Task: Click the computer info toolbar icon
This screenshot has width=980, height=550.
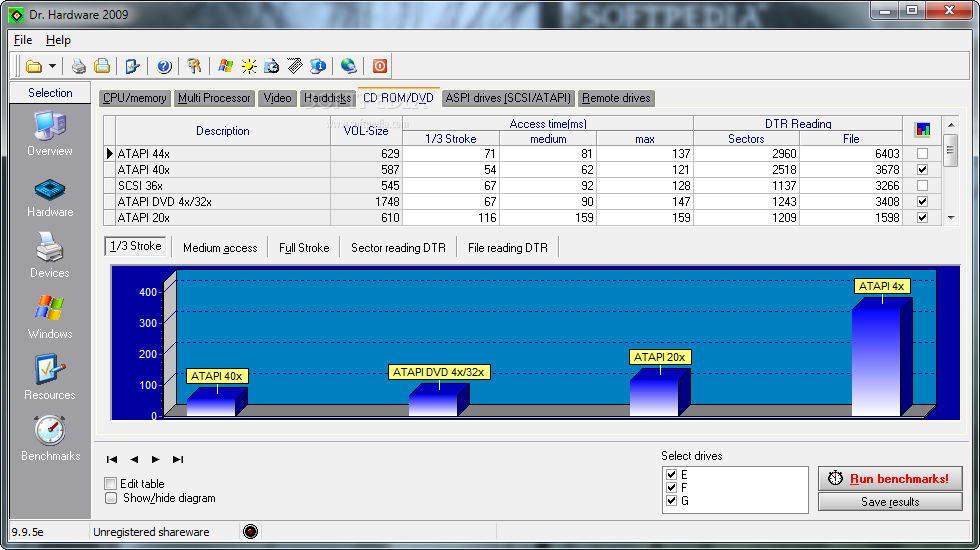Action: click(318, 66)
